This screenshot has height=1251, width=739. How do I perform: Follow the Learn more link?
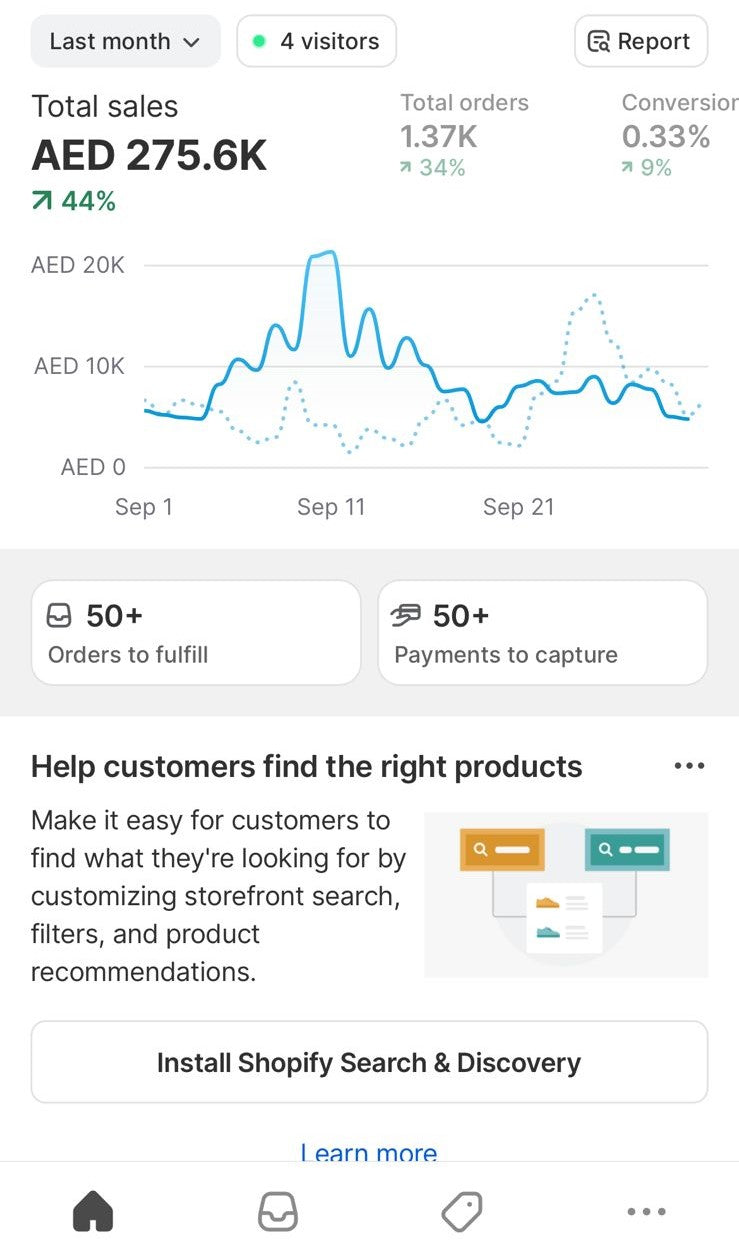(369, 1152)
